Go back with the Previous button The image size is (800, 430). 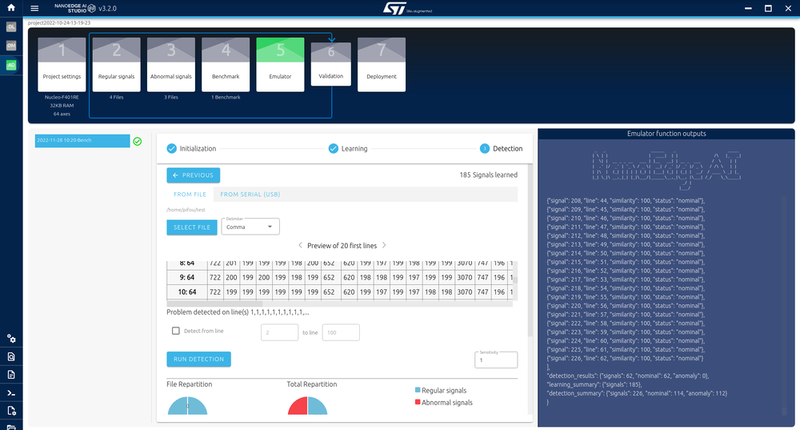point(194,175)
